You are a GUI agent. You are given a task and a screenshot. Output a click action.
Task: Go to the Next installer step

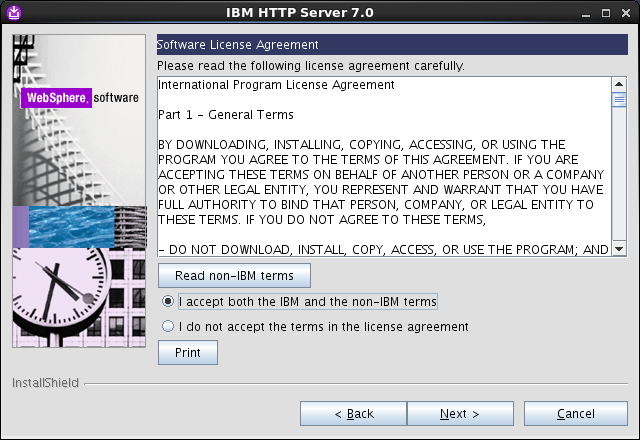tap(460, 413)
